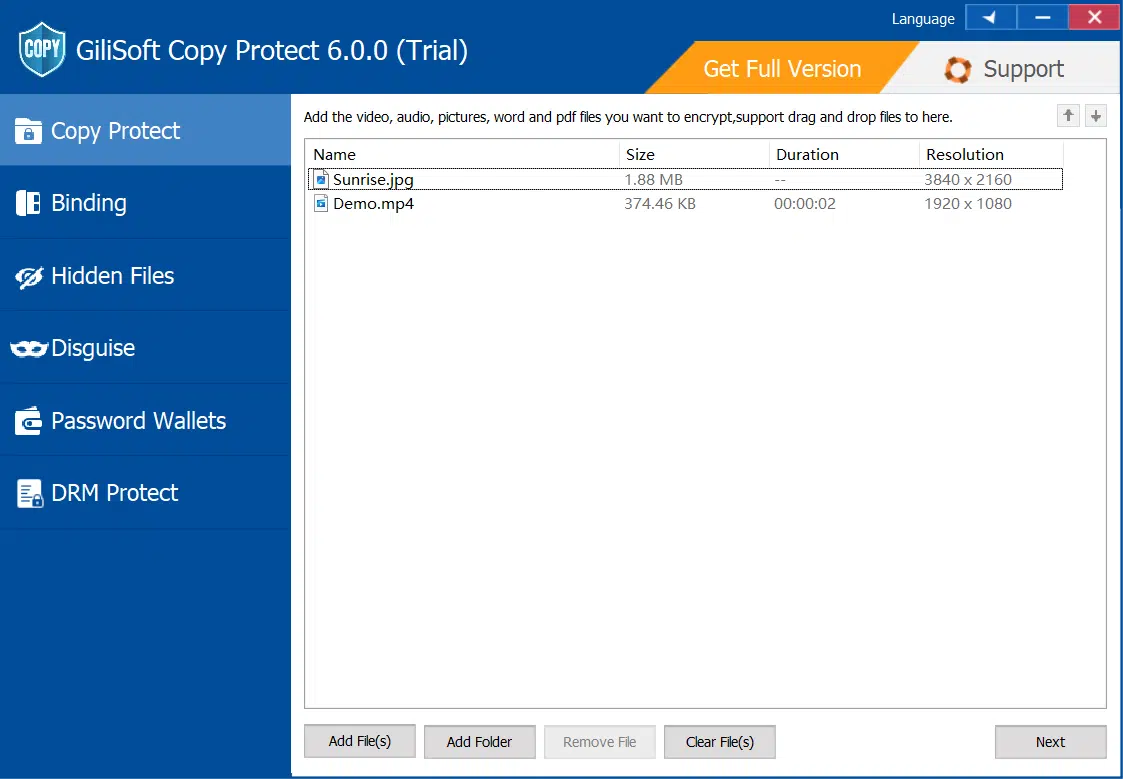Click the Disguise mask icon
1123x779 pixels.
coord(29,349)
